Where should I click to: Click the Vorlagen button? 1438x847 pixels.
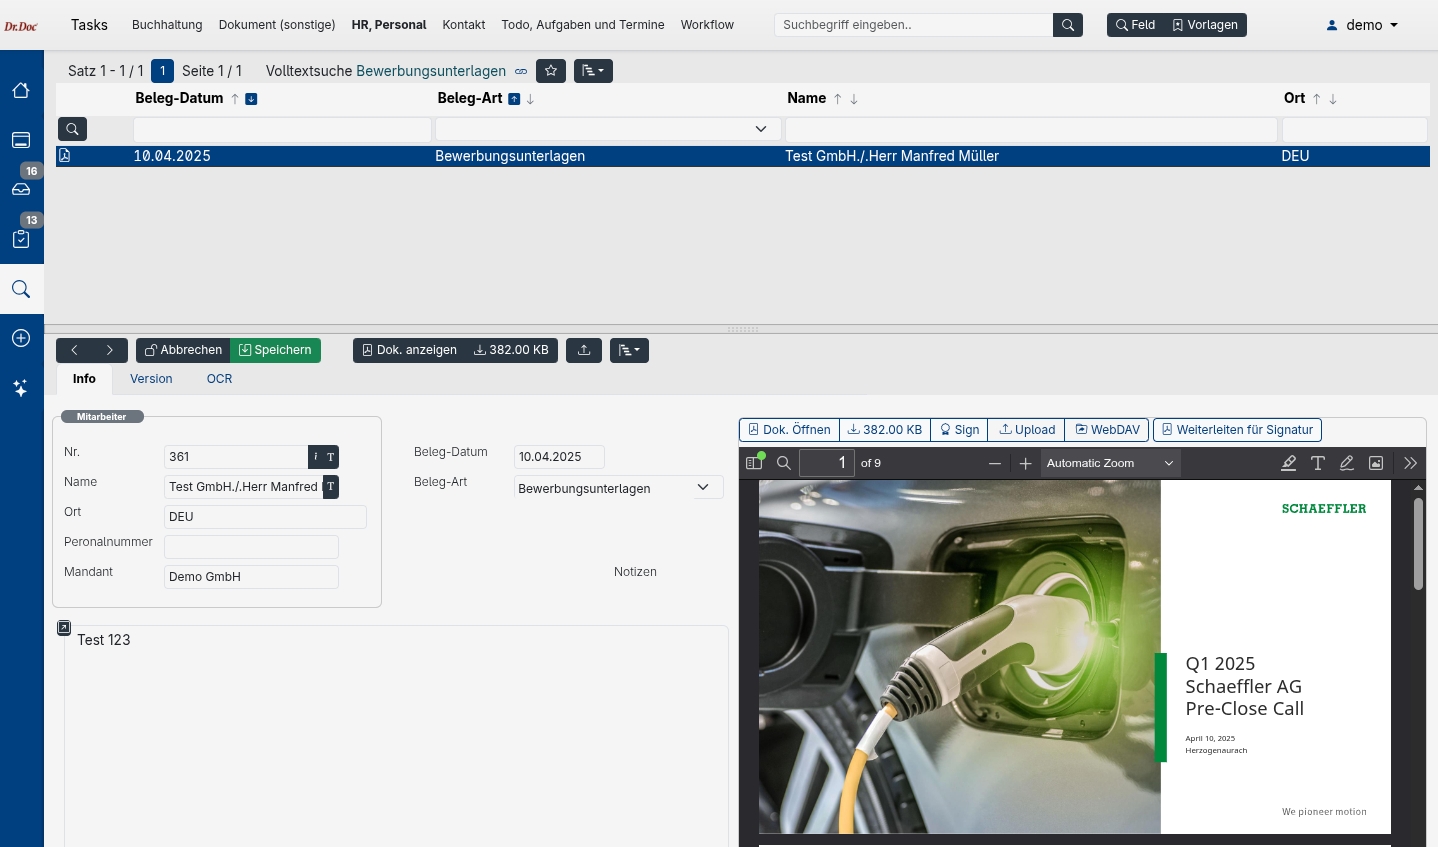pyautogui.click(x=1205, y=25)
